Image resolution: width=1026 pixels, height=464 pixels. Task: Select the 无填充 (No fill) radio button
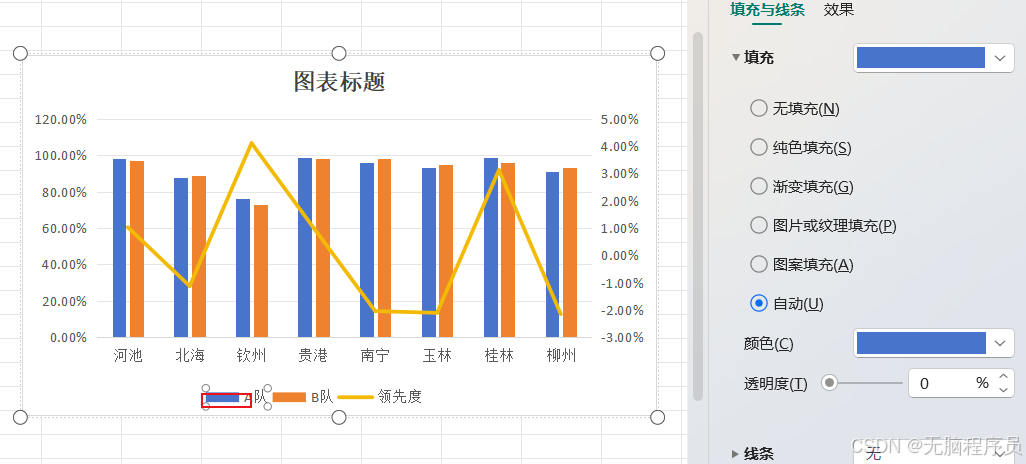pyautogui.click(x=758, y=109)
